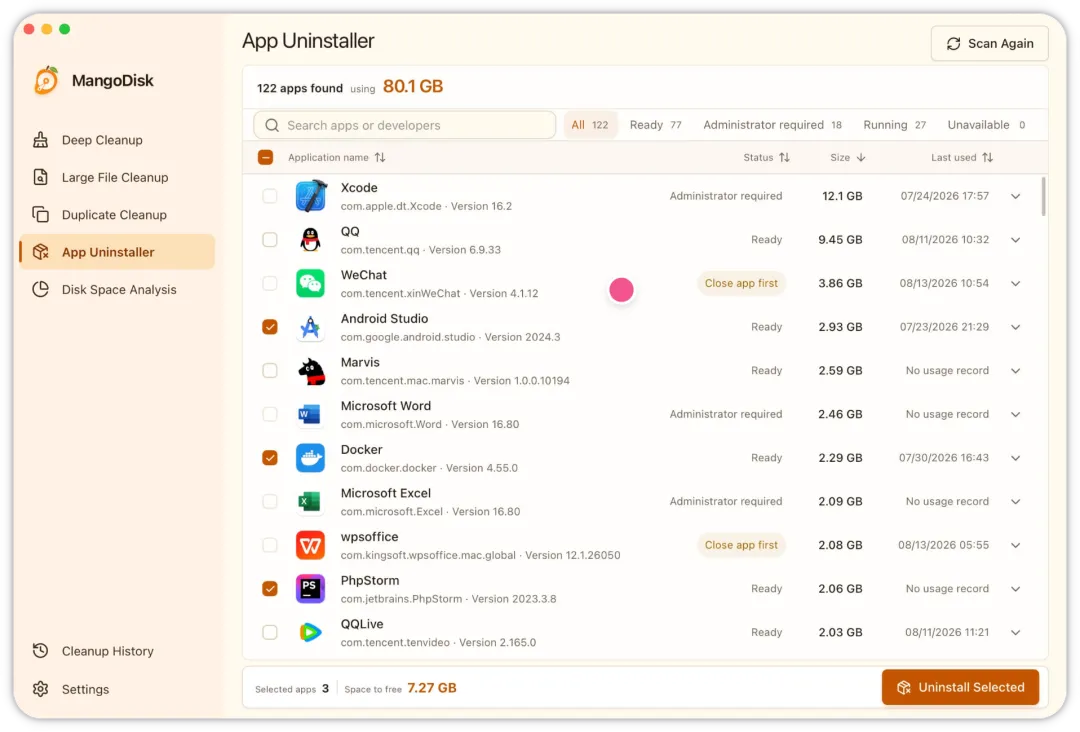Click the Docker whale icon

(311, 458)
